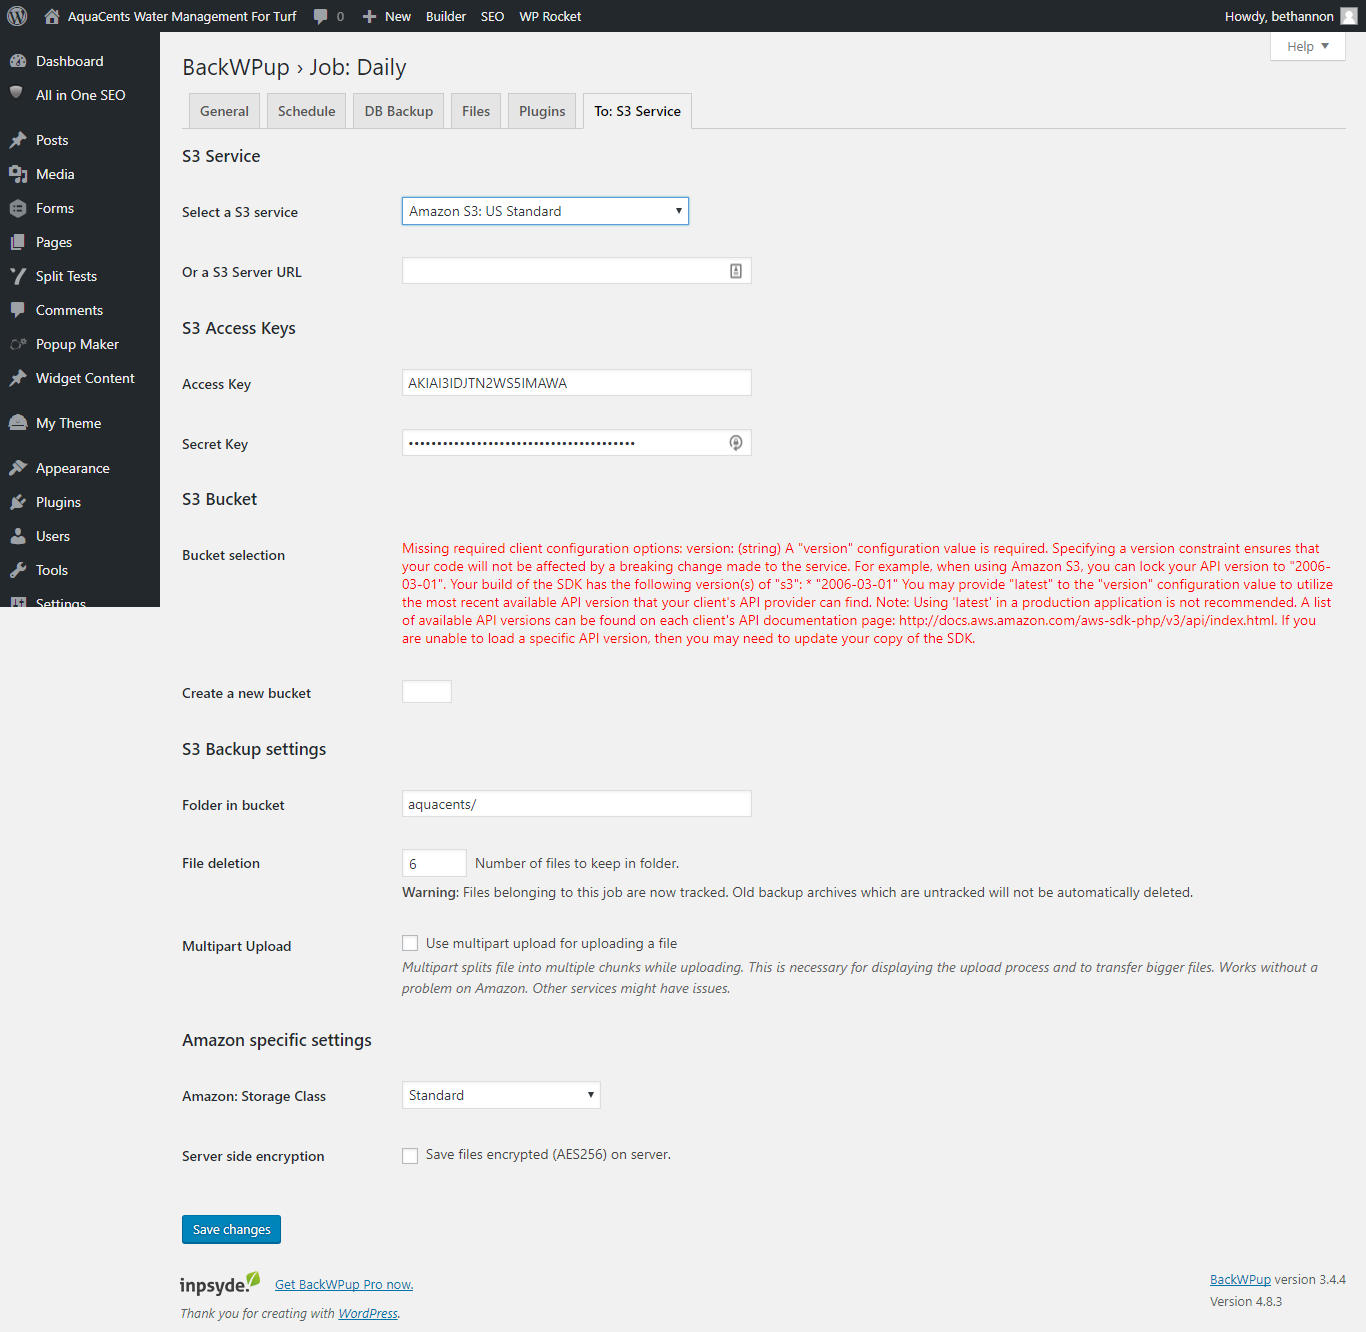Click the Tools wrench icon
The width and height of the screenshot is (1366, 1332).
(x=18, y=570)
